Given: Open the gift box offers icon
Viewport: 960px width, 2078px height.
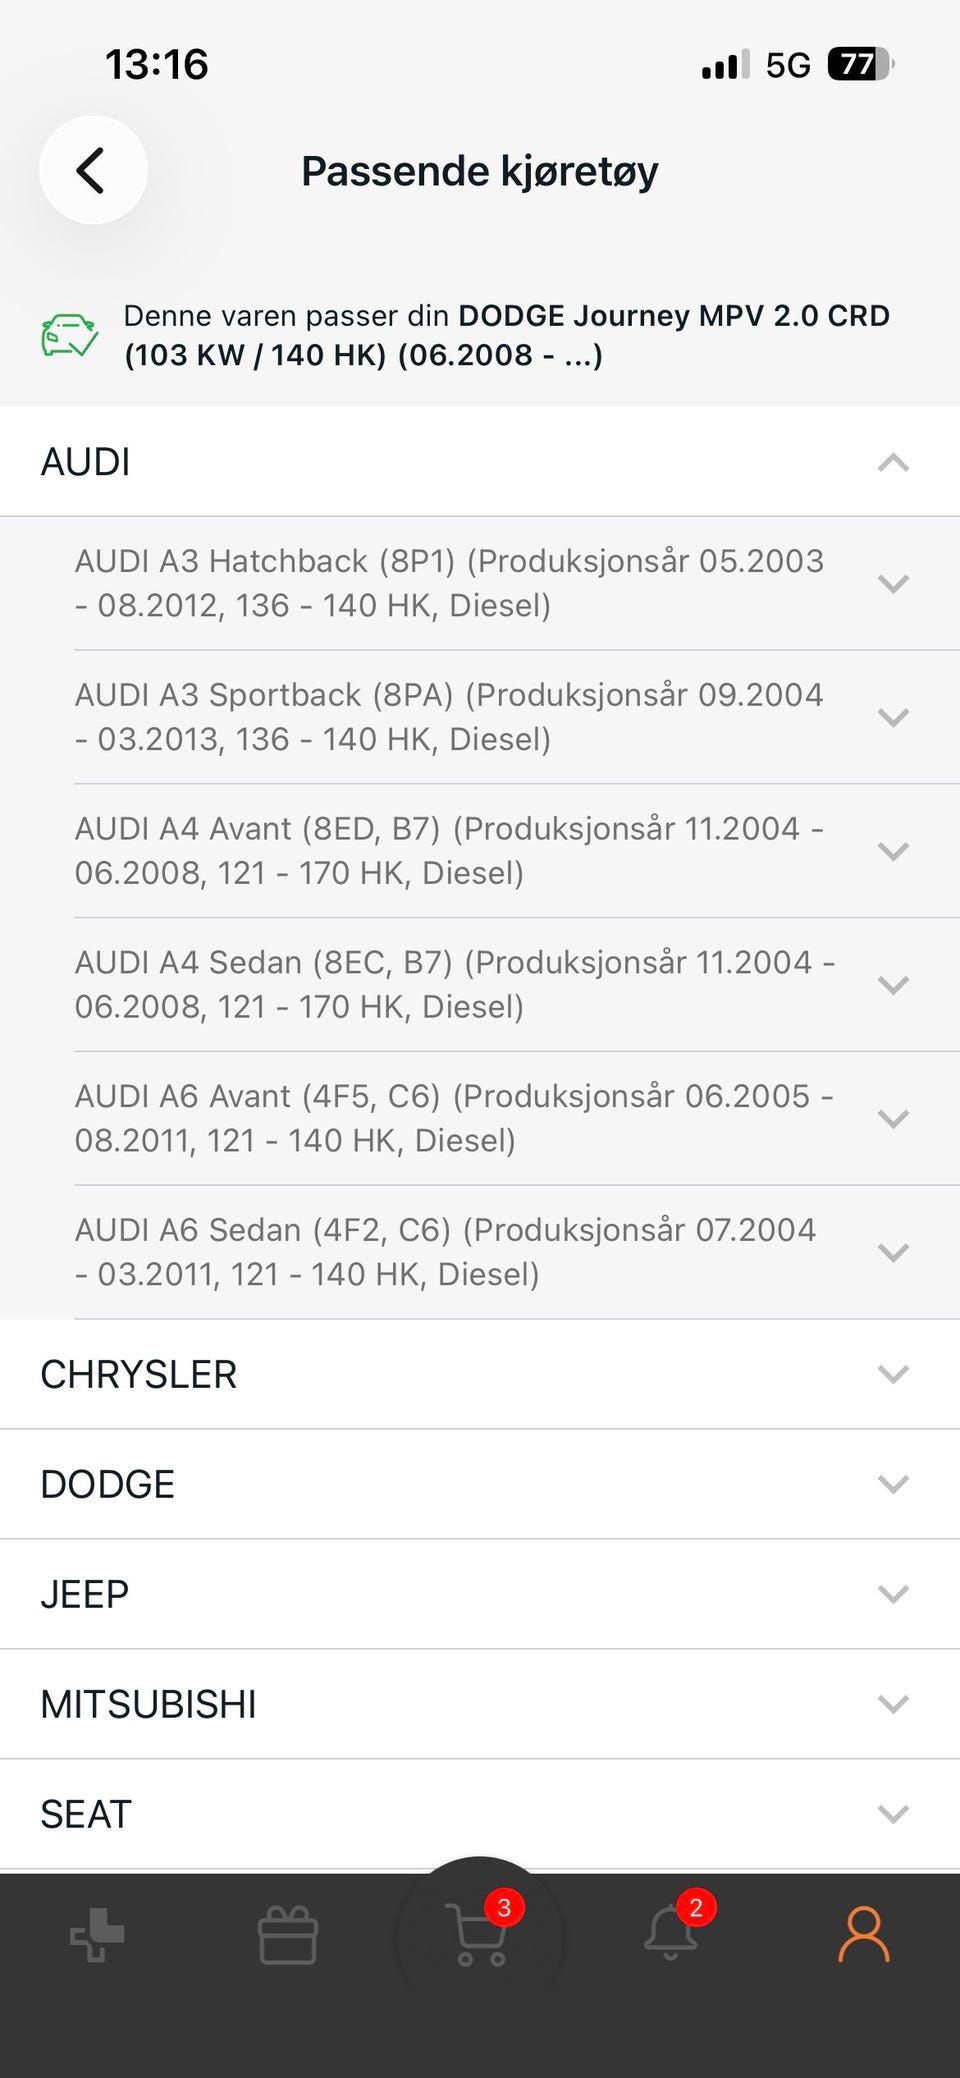Looking at the screenshot, I should tap(288, 1935).
